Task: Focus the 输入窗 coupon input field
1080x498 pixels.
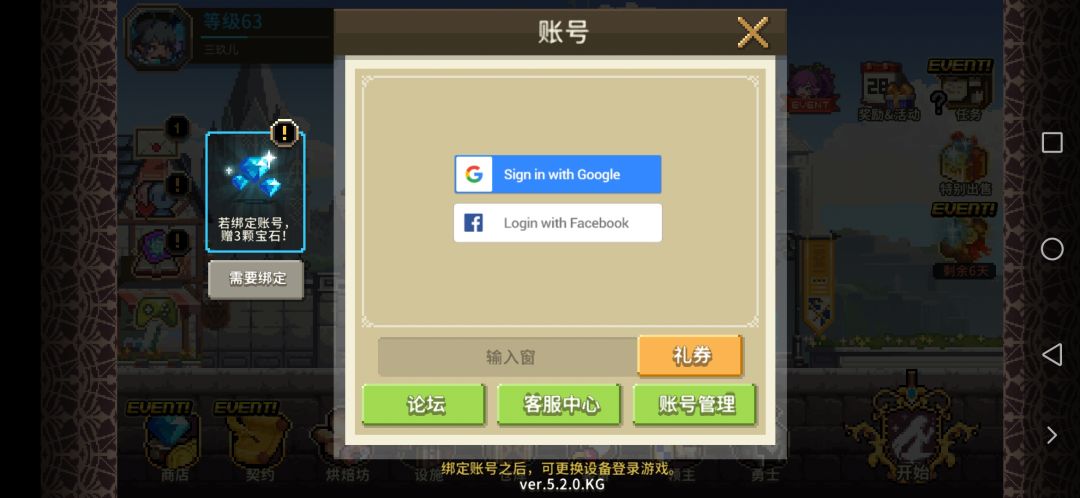Action: click(508, 357)
